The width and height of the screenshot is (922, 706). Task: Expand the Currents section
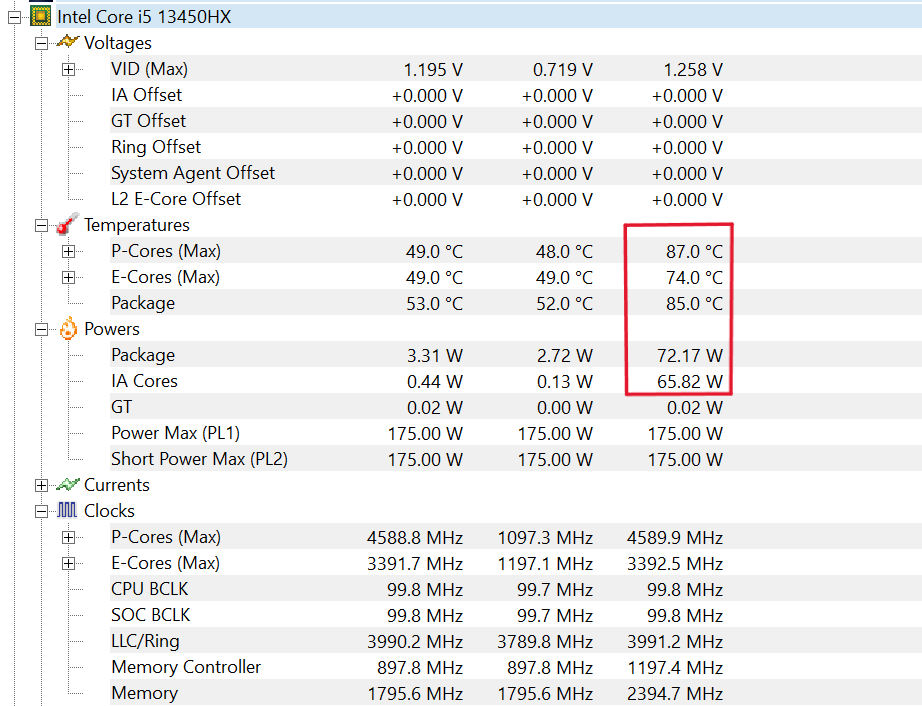(41, 486)
